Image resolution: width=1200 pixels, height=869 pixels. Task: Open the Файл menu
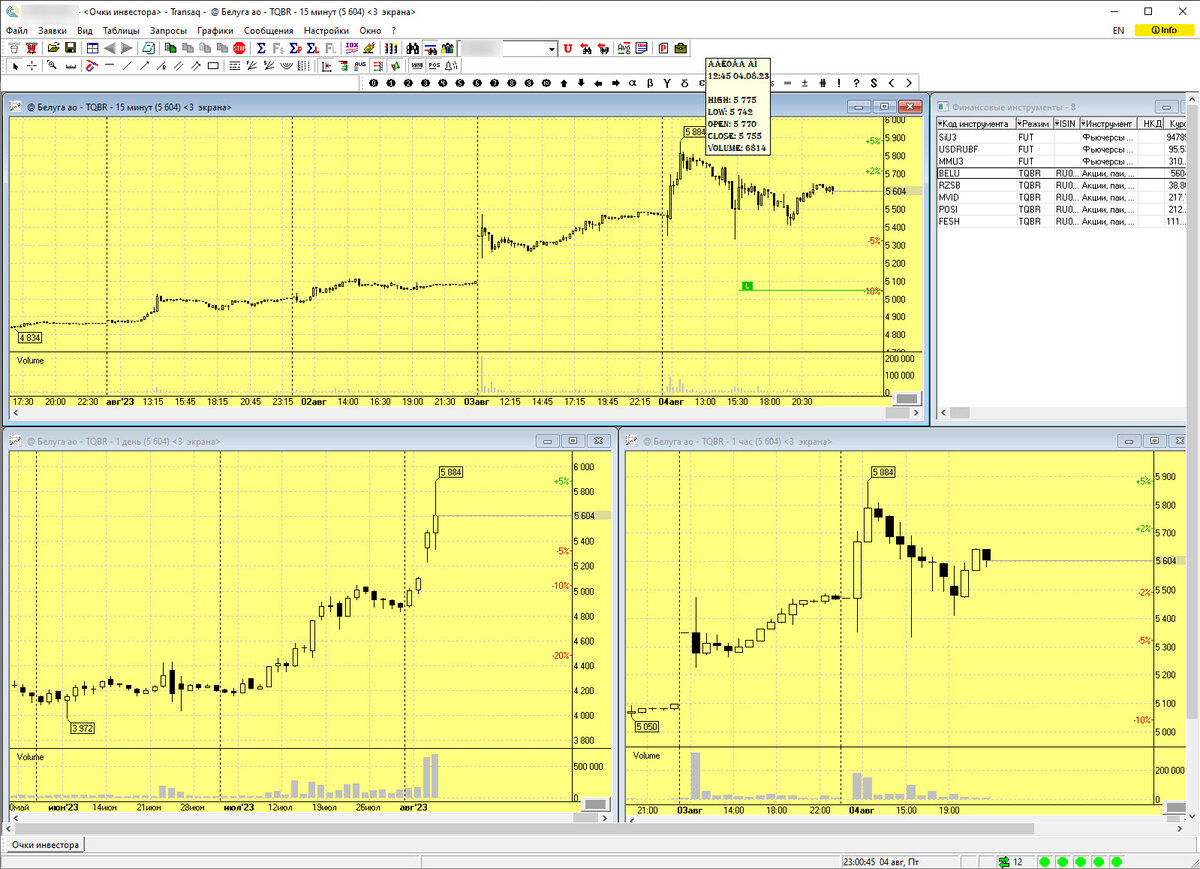tap(16, 30)
